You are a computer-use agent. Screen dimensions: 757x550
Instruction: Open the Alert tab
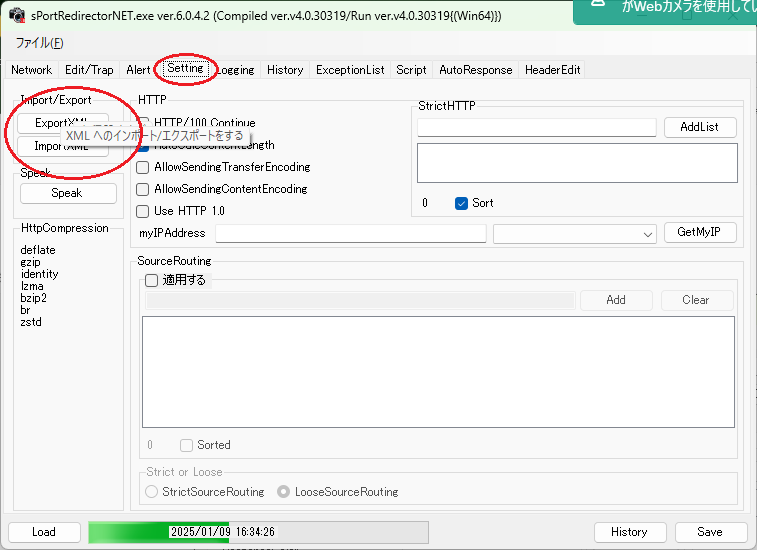point(138,70)
